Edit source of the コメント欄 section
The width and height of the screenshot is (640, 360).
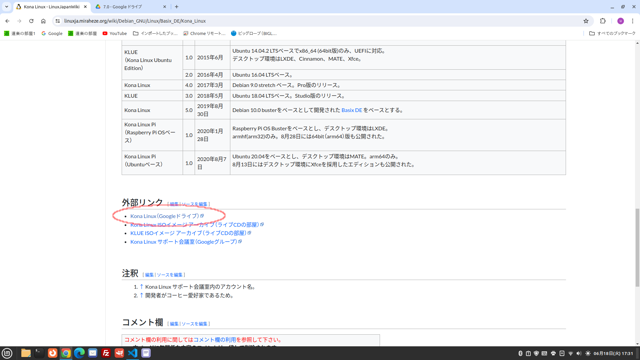194,324
